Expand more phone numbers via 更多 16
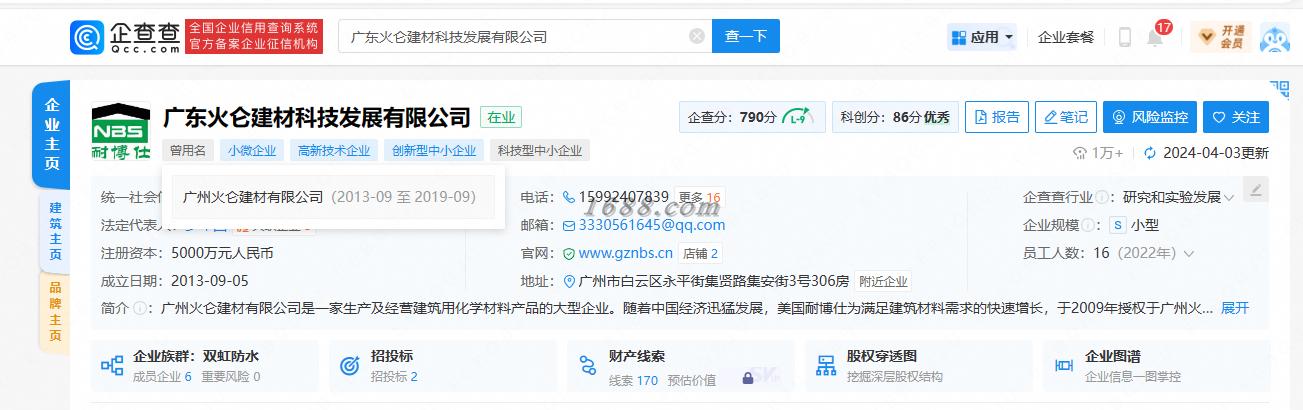This screenshot has width=1303, height=410. [699, 197]
